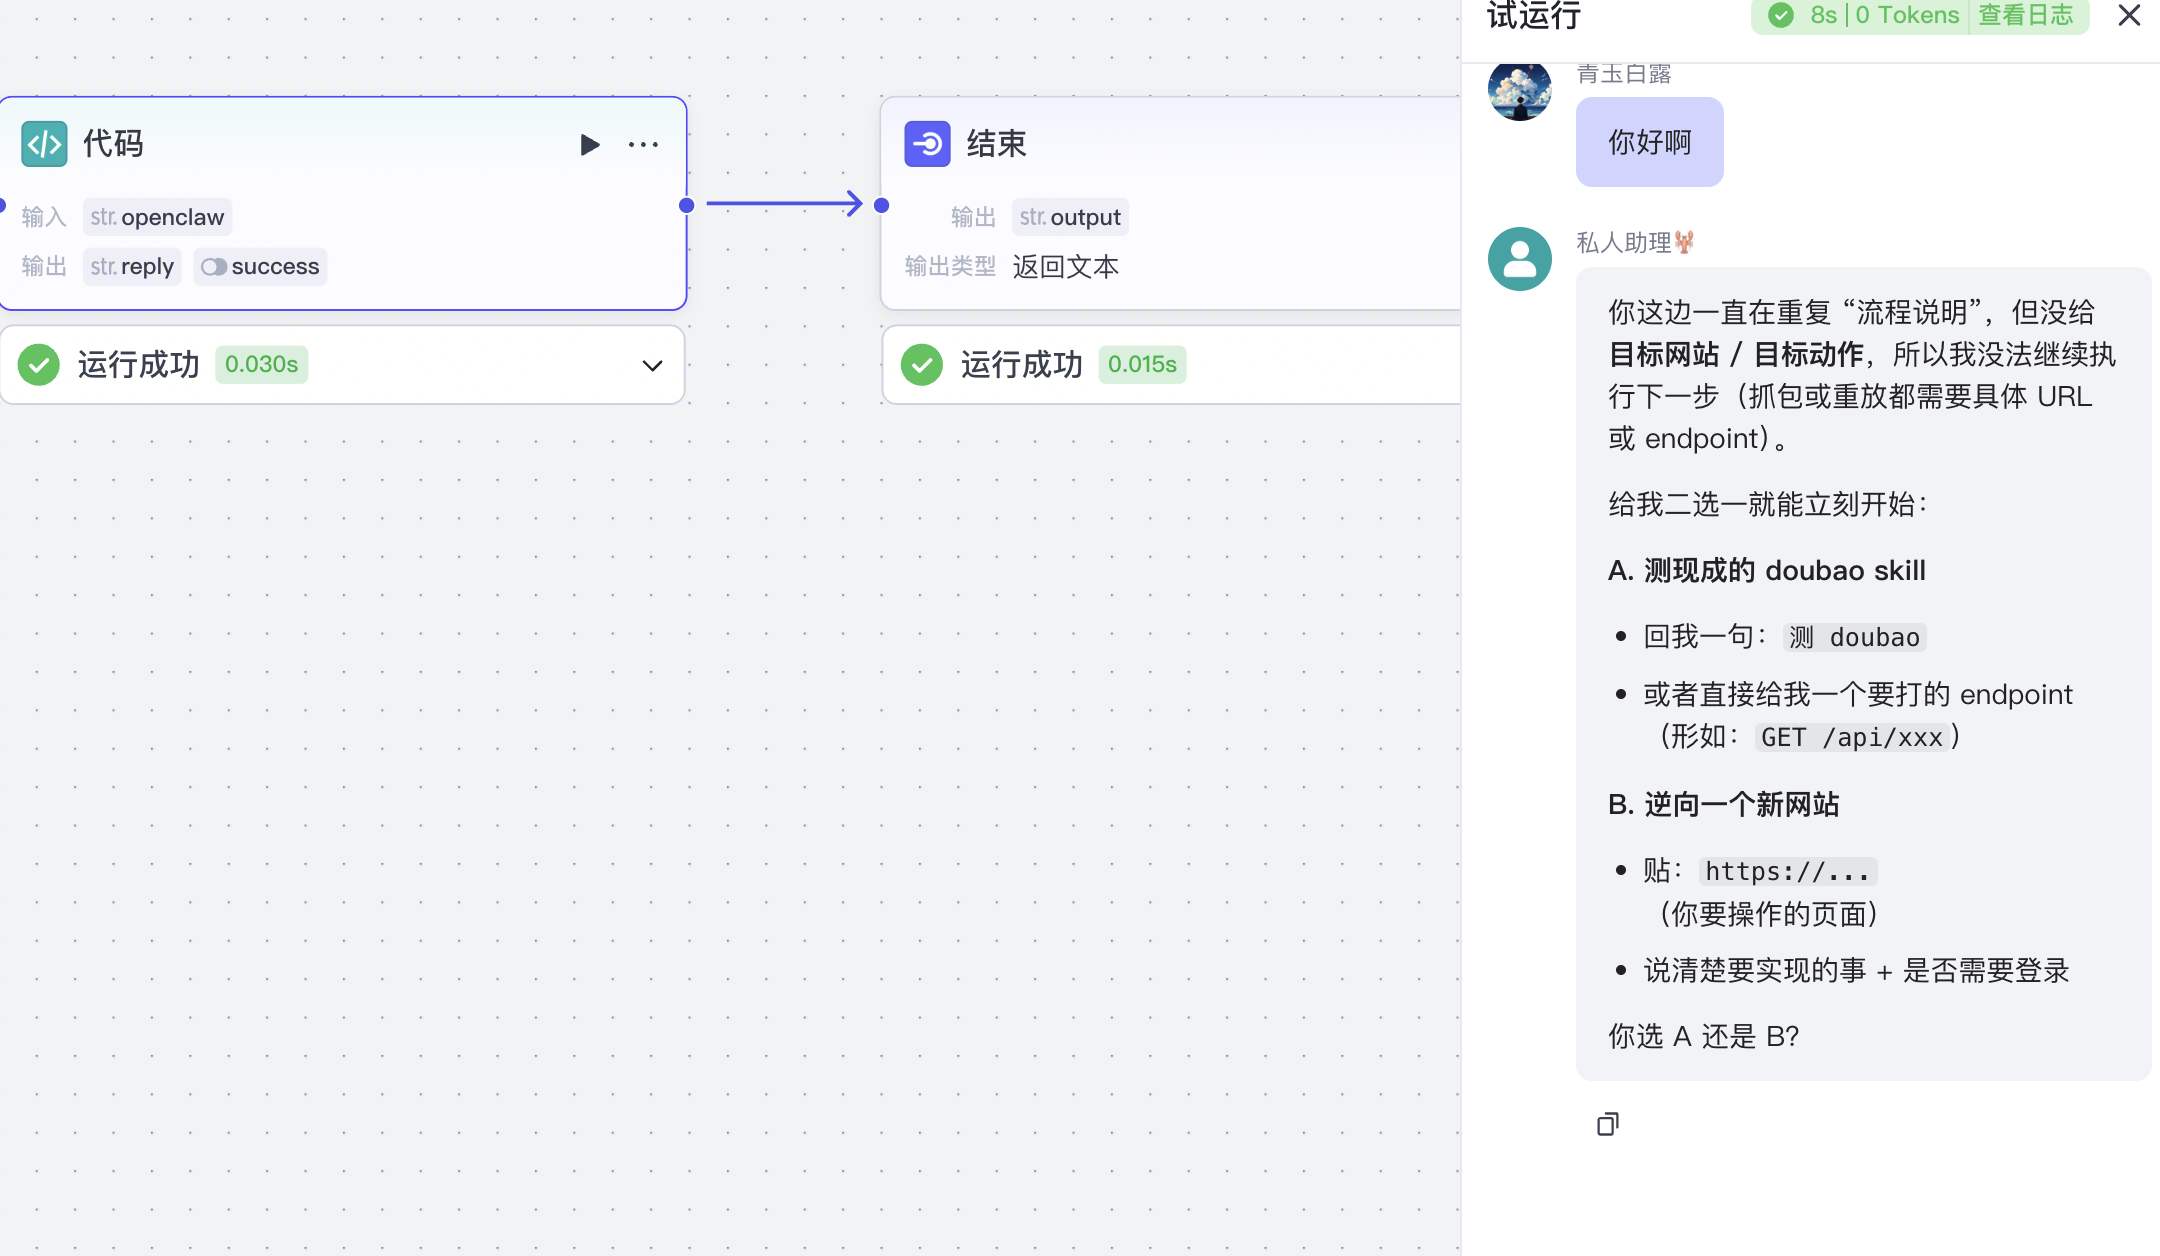Select the str. reply output variable

pyautogui.click(x=132, y=267)
